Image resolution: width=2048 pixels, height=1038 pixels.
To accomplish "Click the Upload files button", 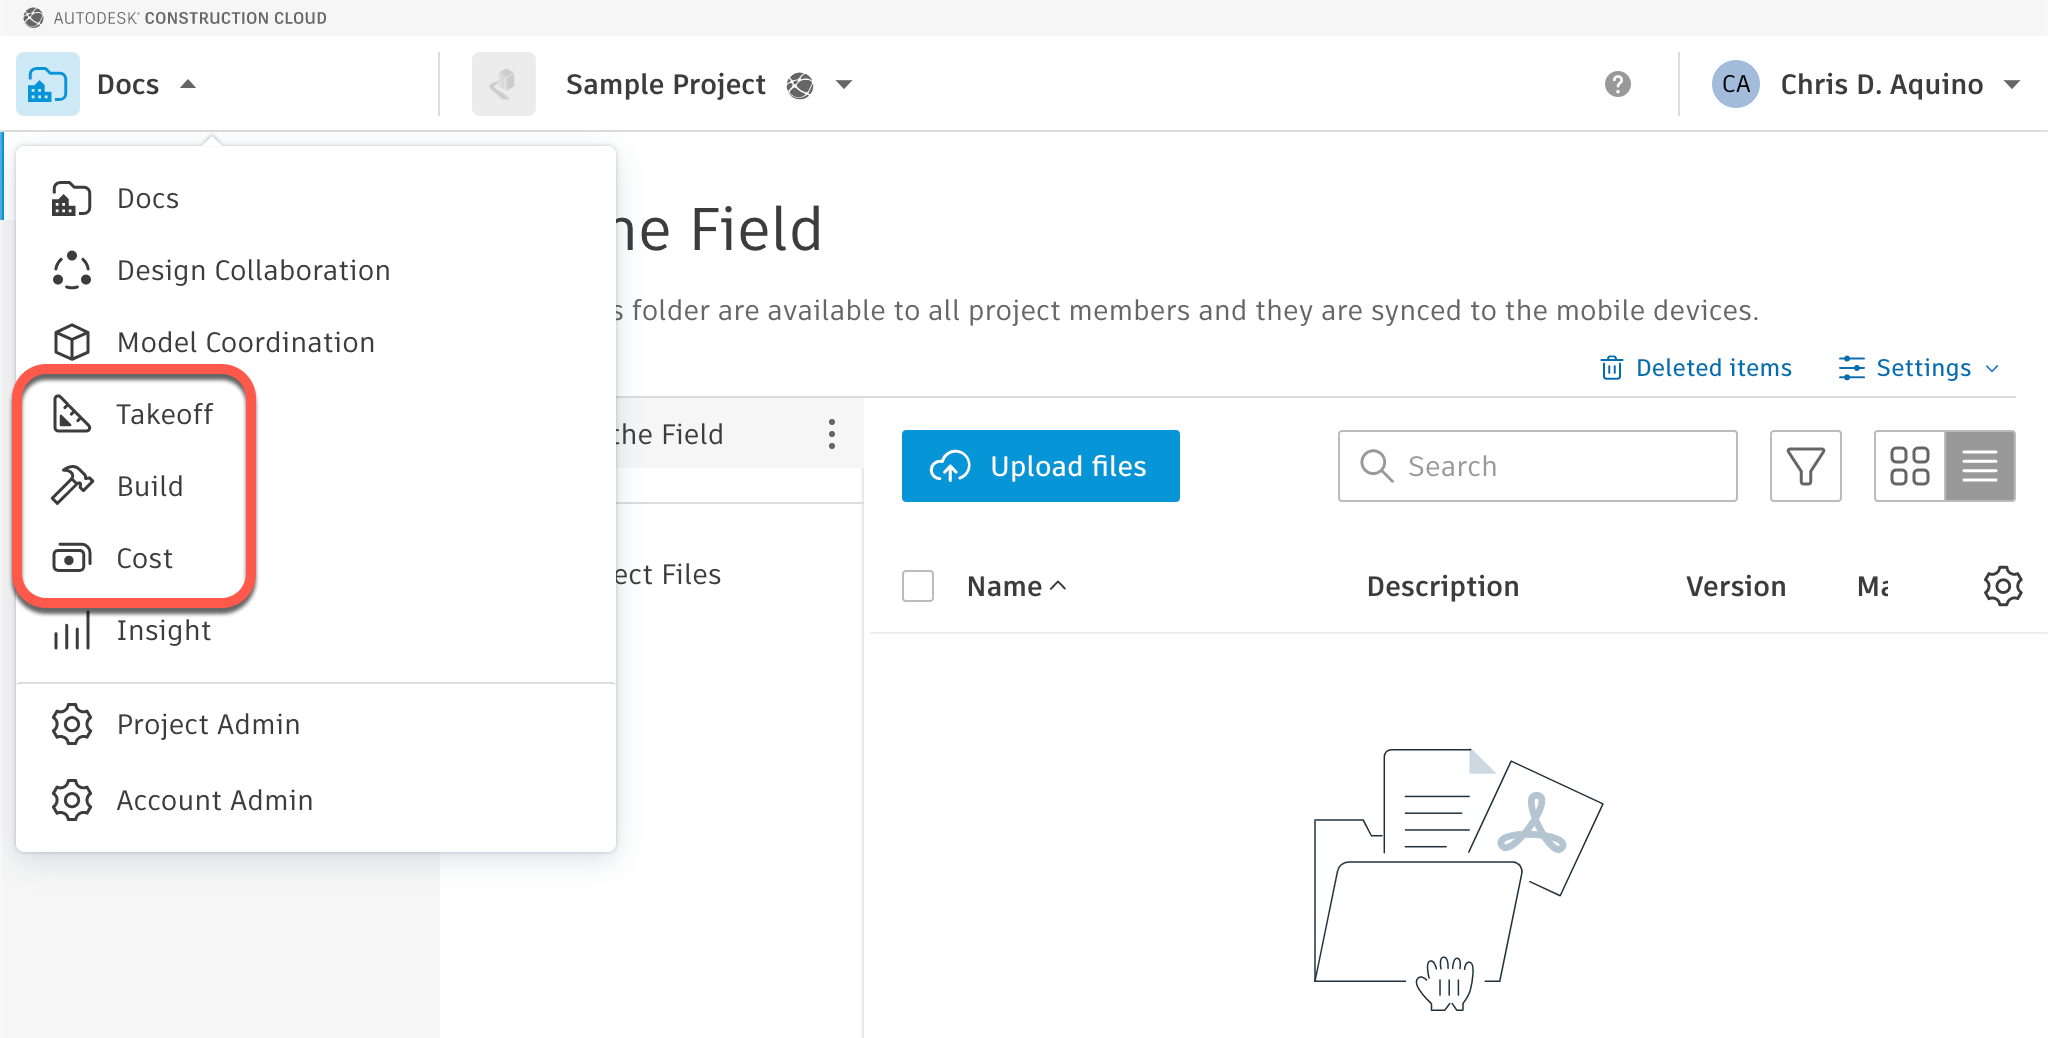I will tap(1040, 465).
